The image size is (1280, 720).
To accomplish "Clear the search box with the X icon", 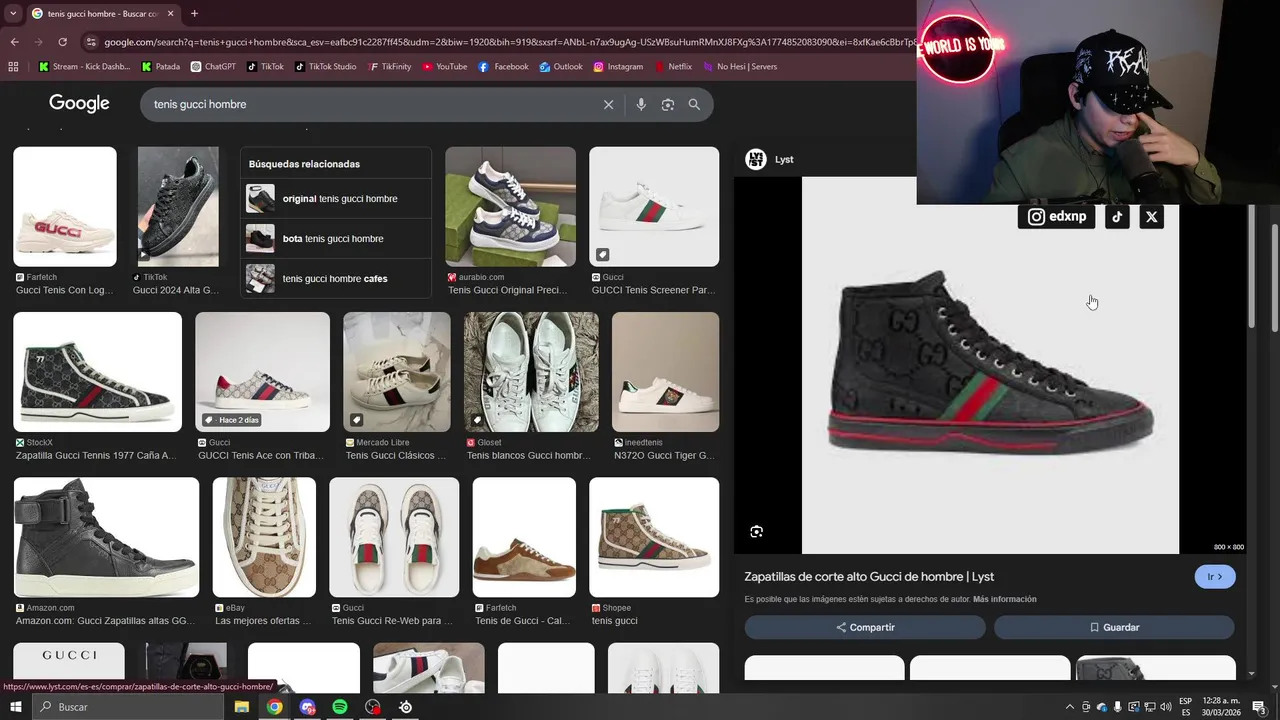I will pyautogui.click(x=608, y=104).
